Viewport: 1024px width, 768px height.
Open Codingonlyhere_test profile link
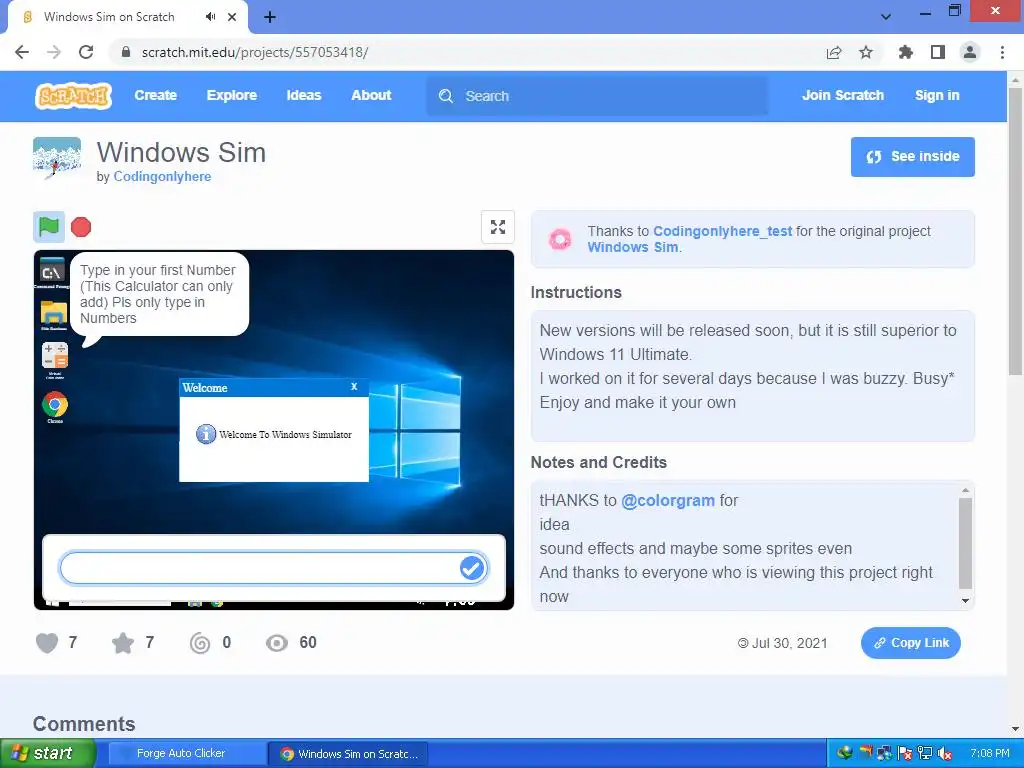[x=722, y=231]
